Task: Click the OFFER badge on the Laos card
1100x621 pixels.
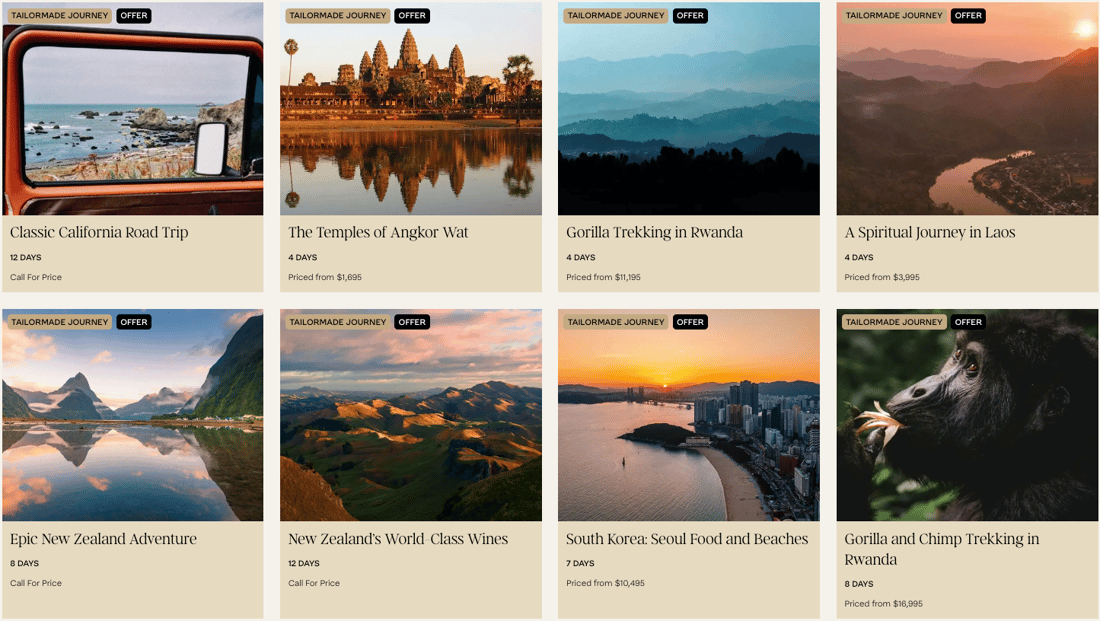Action: (968, 15)
